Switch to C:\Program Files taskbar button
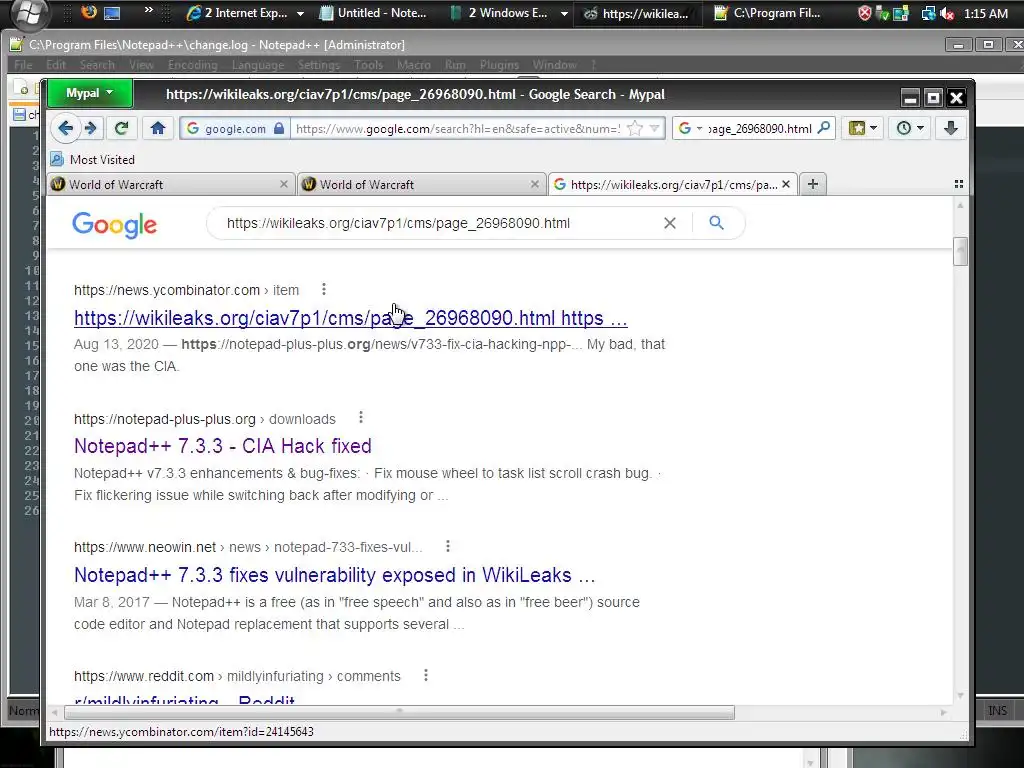 click(768, 12)
